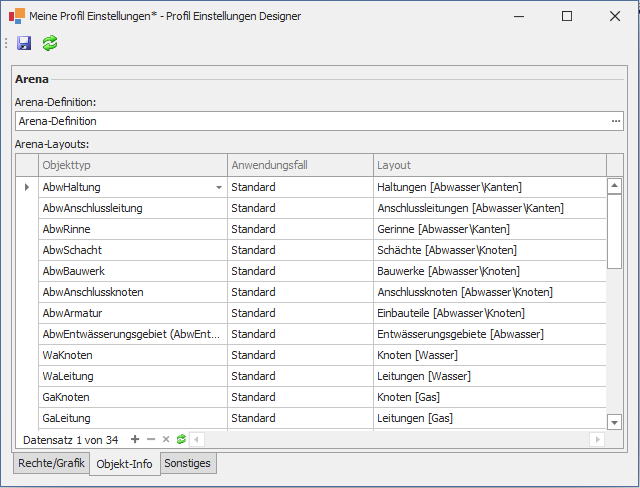Cancel edit with the X navigator icon
Viewport: 640px width, 488px height.
click(x=166, y=439)
